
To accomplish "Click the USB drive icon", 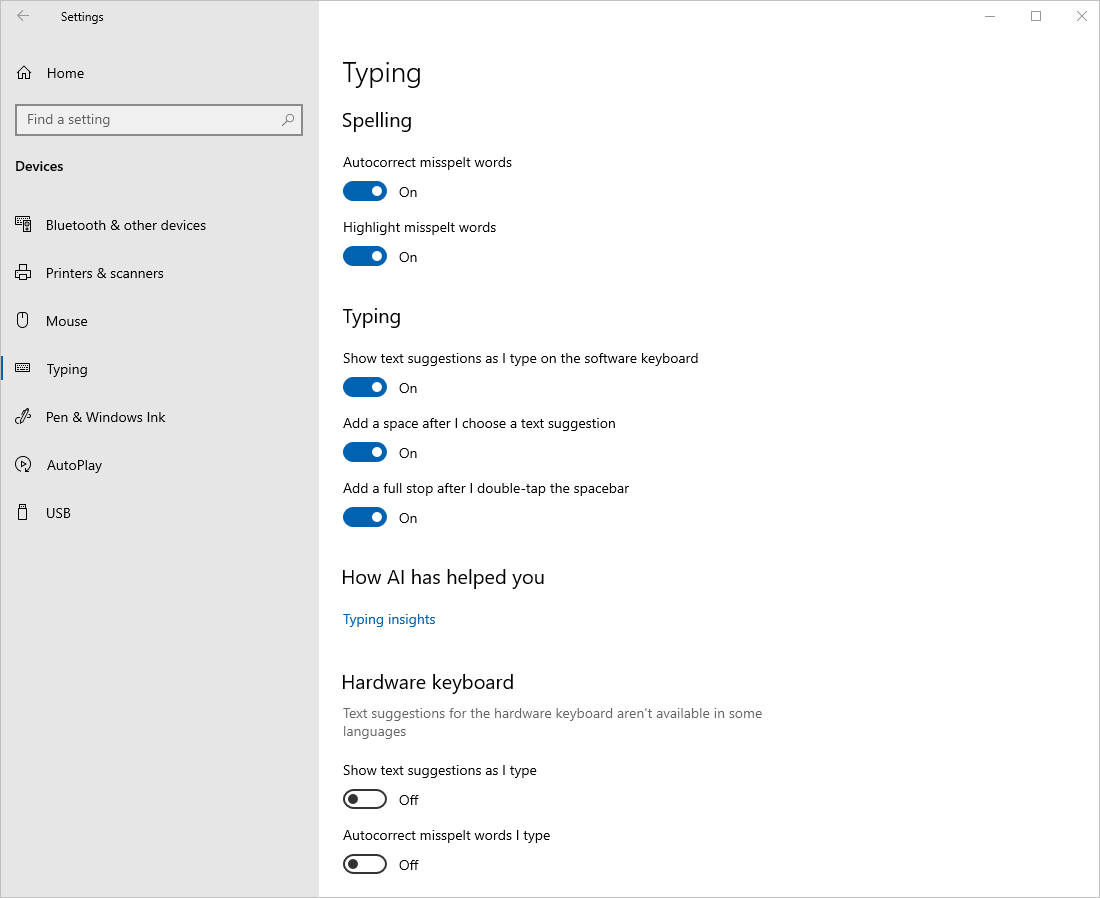I will (22, 512).
